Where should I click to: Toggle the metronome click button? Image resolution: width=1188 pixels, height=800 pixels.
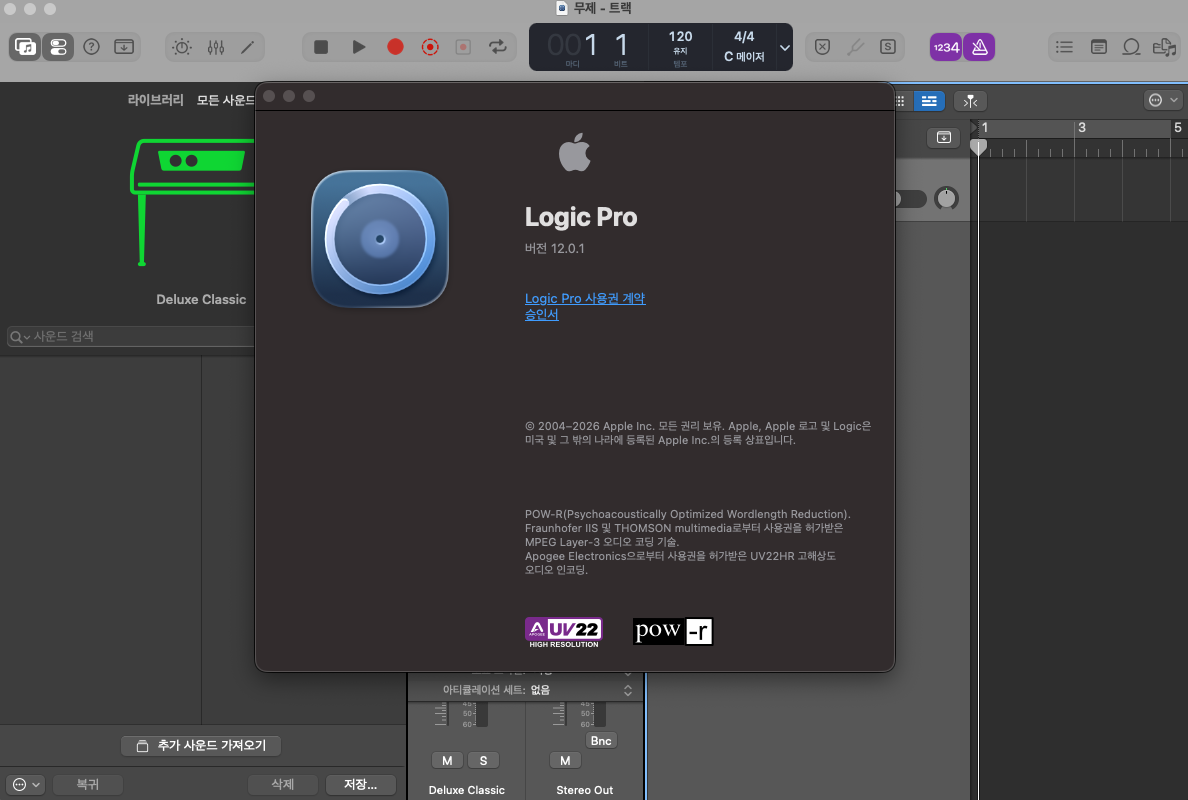coord(978,47)
